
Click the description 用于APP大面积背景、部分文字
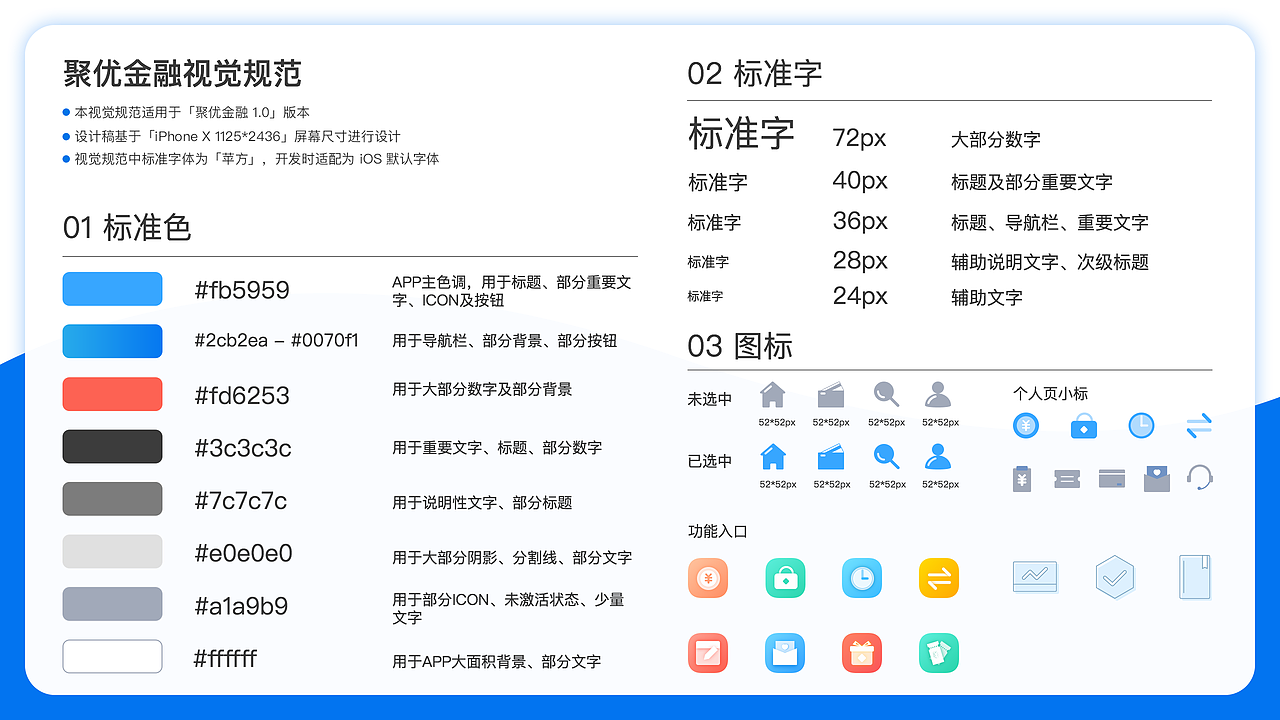(x=497, y=661)
